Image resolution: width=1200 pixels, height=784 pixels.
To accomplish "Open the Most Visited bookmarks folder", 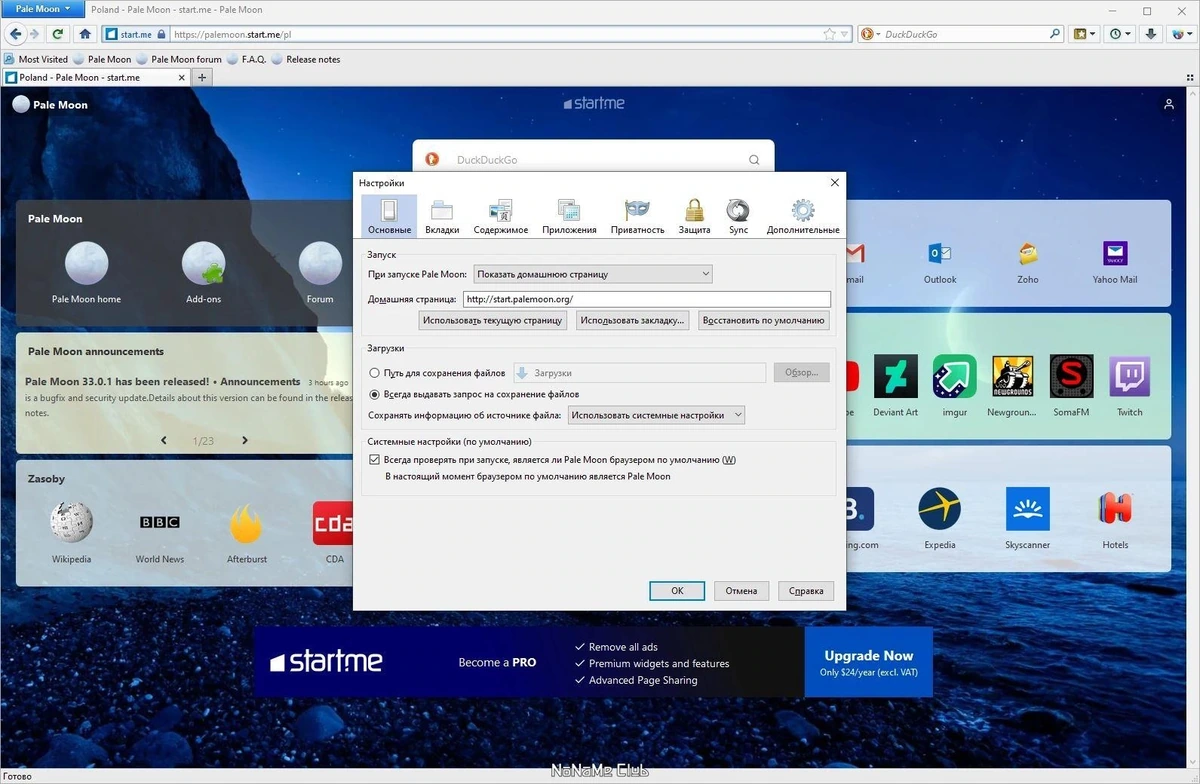I will coord(37,59).
